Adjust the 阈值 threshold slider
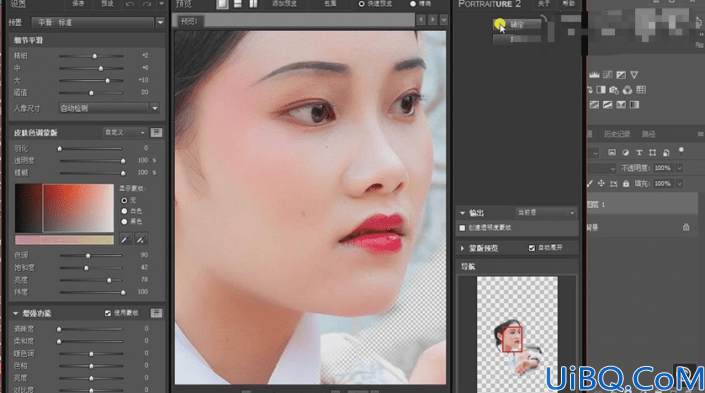 (91, 93)
